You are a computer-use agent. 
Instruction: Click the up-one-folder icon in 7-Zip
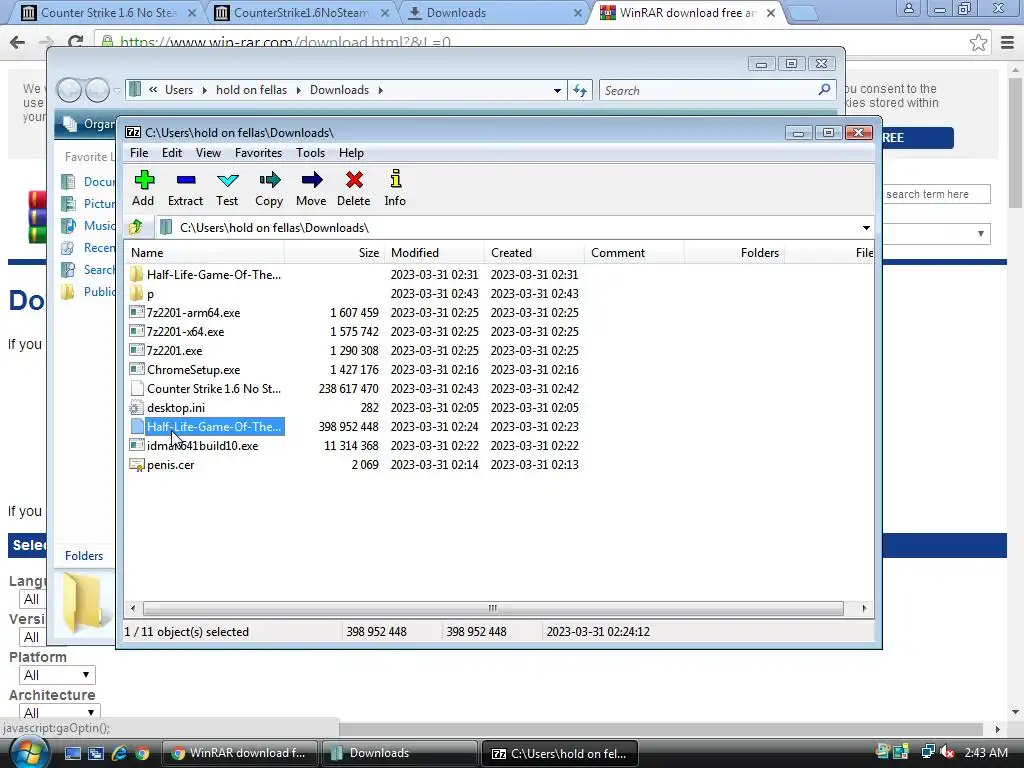pyautogui.click(x=136, y=227)
